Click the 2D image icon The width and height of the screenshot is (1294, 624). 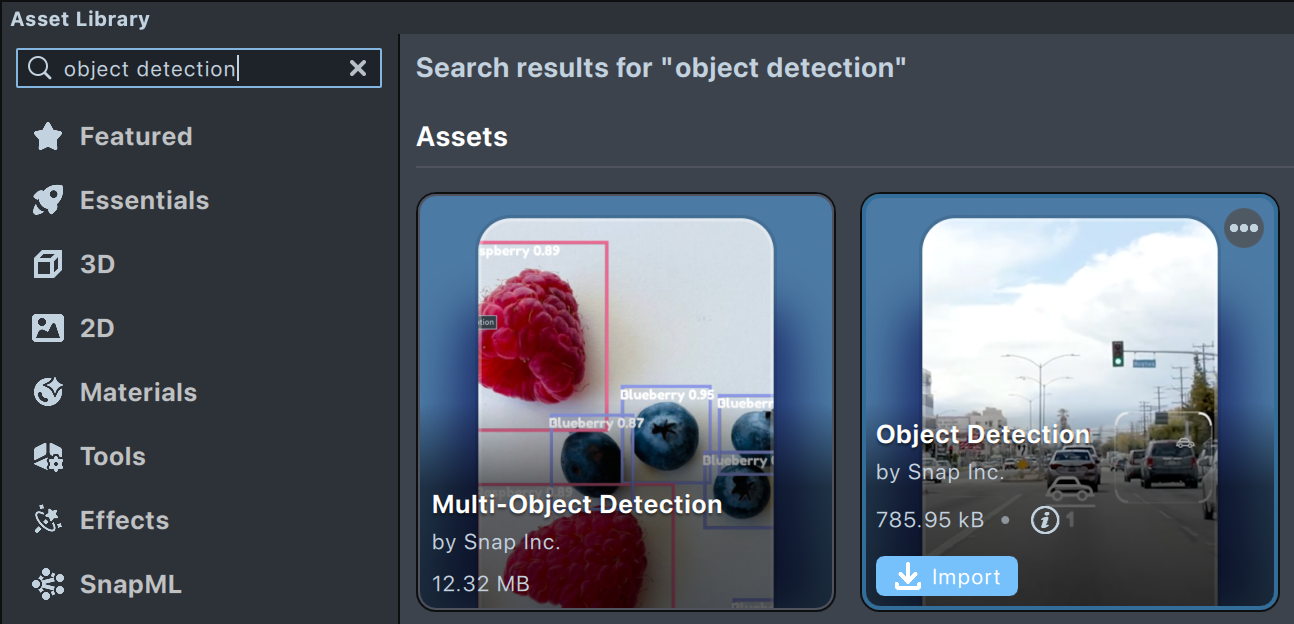point(48,329)
